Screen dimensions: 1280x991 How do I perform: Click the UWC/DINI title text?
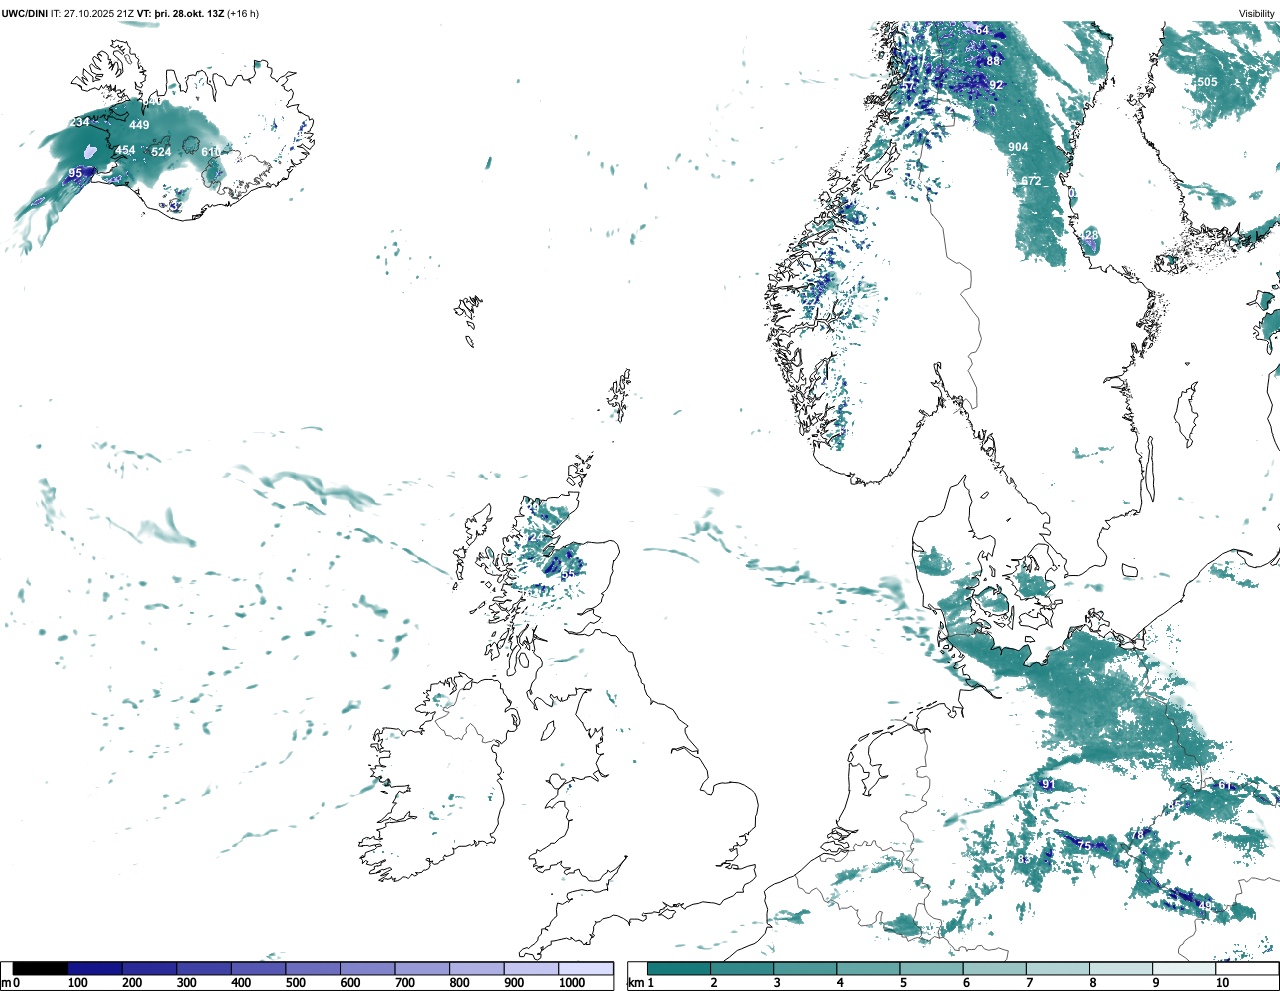[24, 13]
